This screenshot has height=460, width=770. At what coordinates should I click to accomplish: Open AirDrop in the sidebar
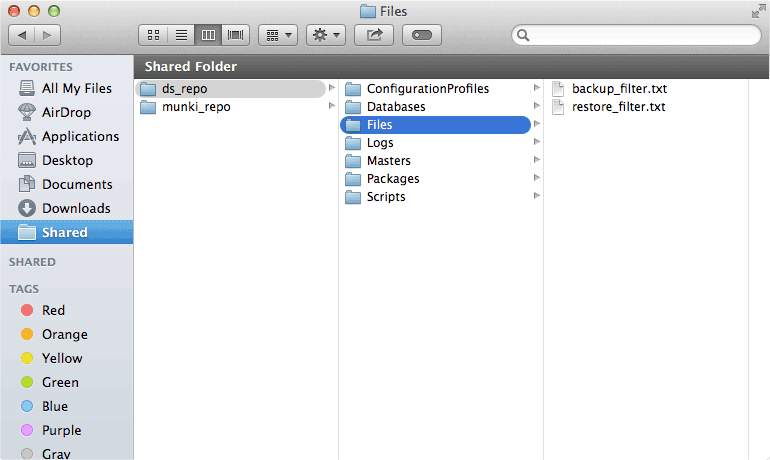tap(66, 112)
